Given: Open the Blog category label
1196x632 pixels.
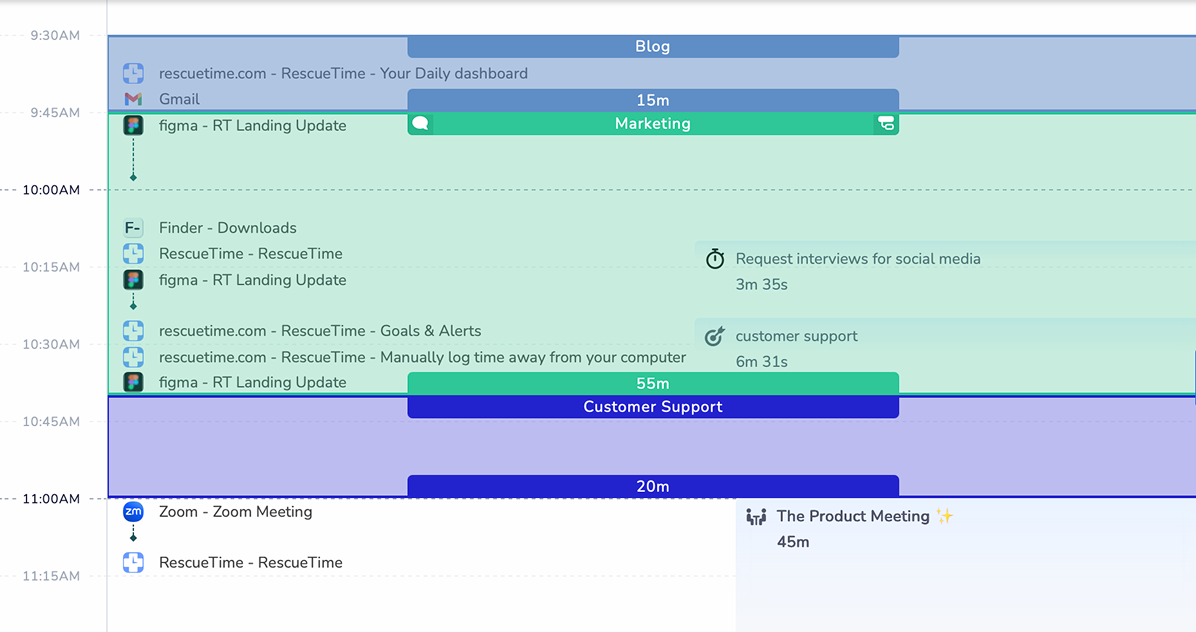Looking at the screenshot, I should (652, 46).
